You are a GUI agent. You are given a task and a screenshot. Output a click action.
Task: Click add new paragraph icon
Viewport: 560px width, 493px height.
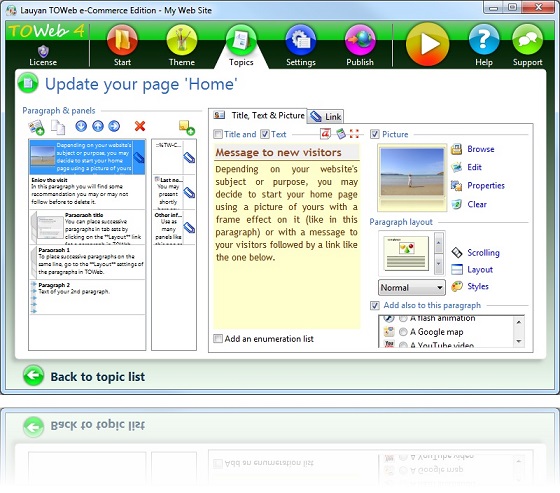pyautogui.click(x=36, y=127)
